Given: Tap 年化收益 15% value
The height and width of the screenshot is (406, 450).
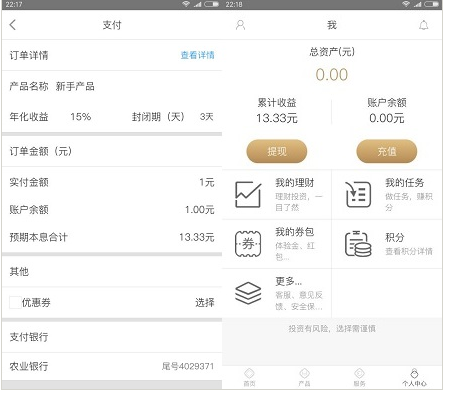Looking at the screenshot, I should tap(81, 117).
